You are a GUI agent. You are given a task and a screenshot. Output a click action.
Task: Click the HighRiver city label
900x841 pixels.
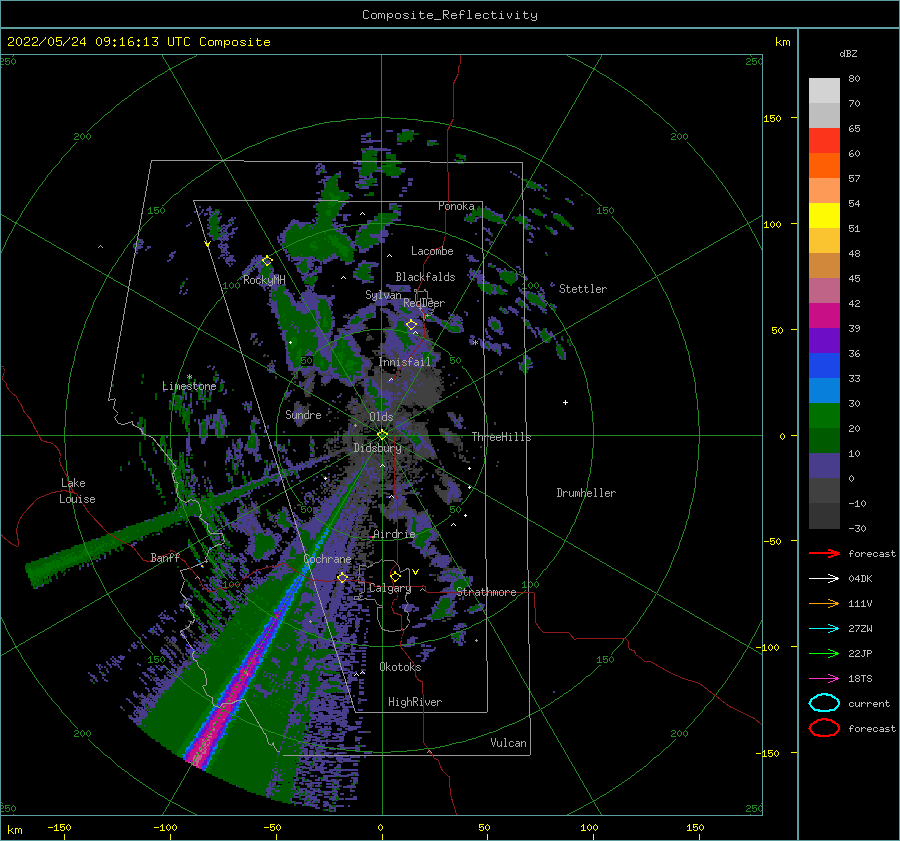[x=415, y=702]
